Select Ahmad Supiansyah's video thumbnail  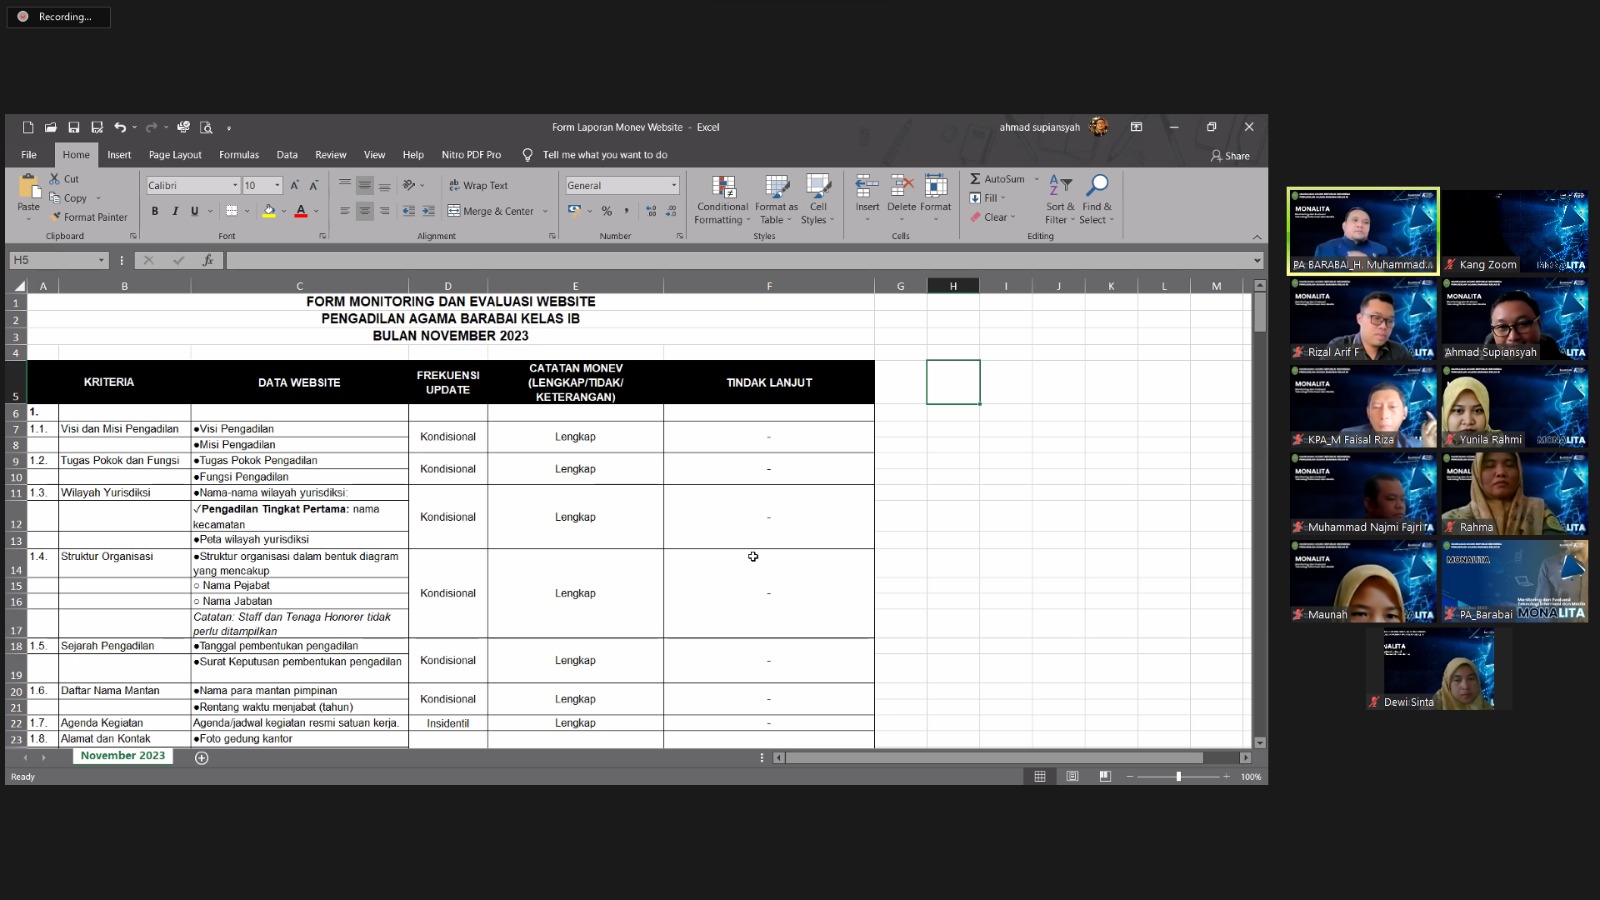click(1515, 320)
